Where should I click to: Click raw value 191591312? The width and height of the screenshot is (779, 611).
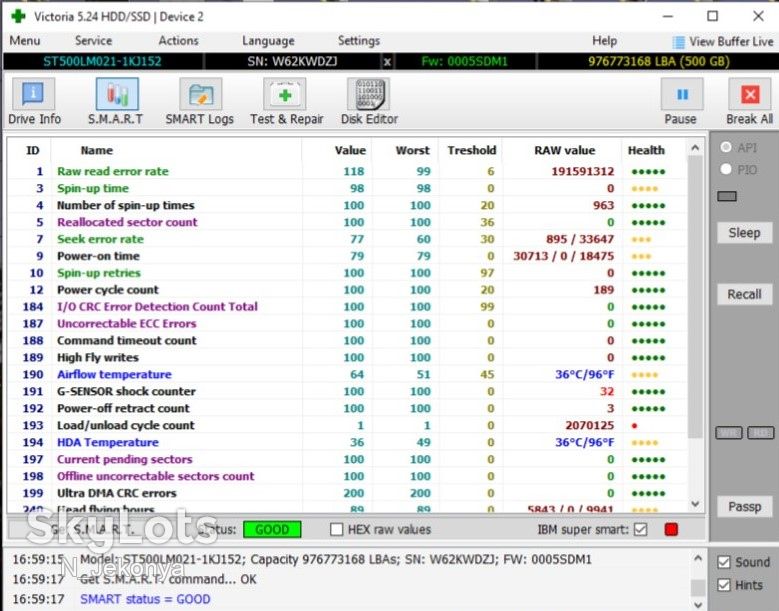[583, 171]
